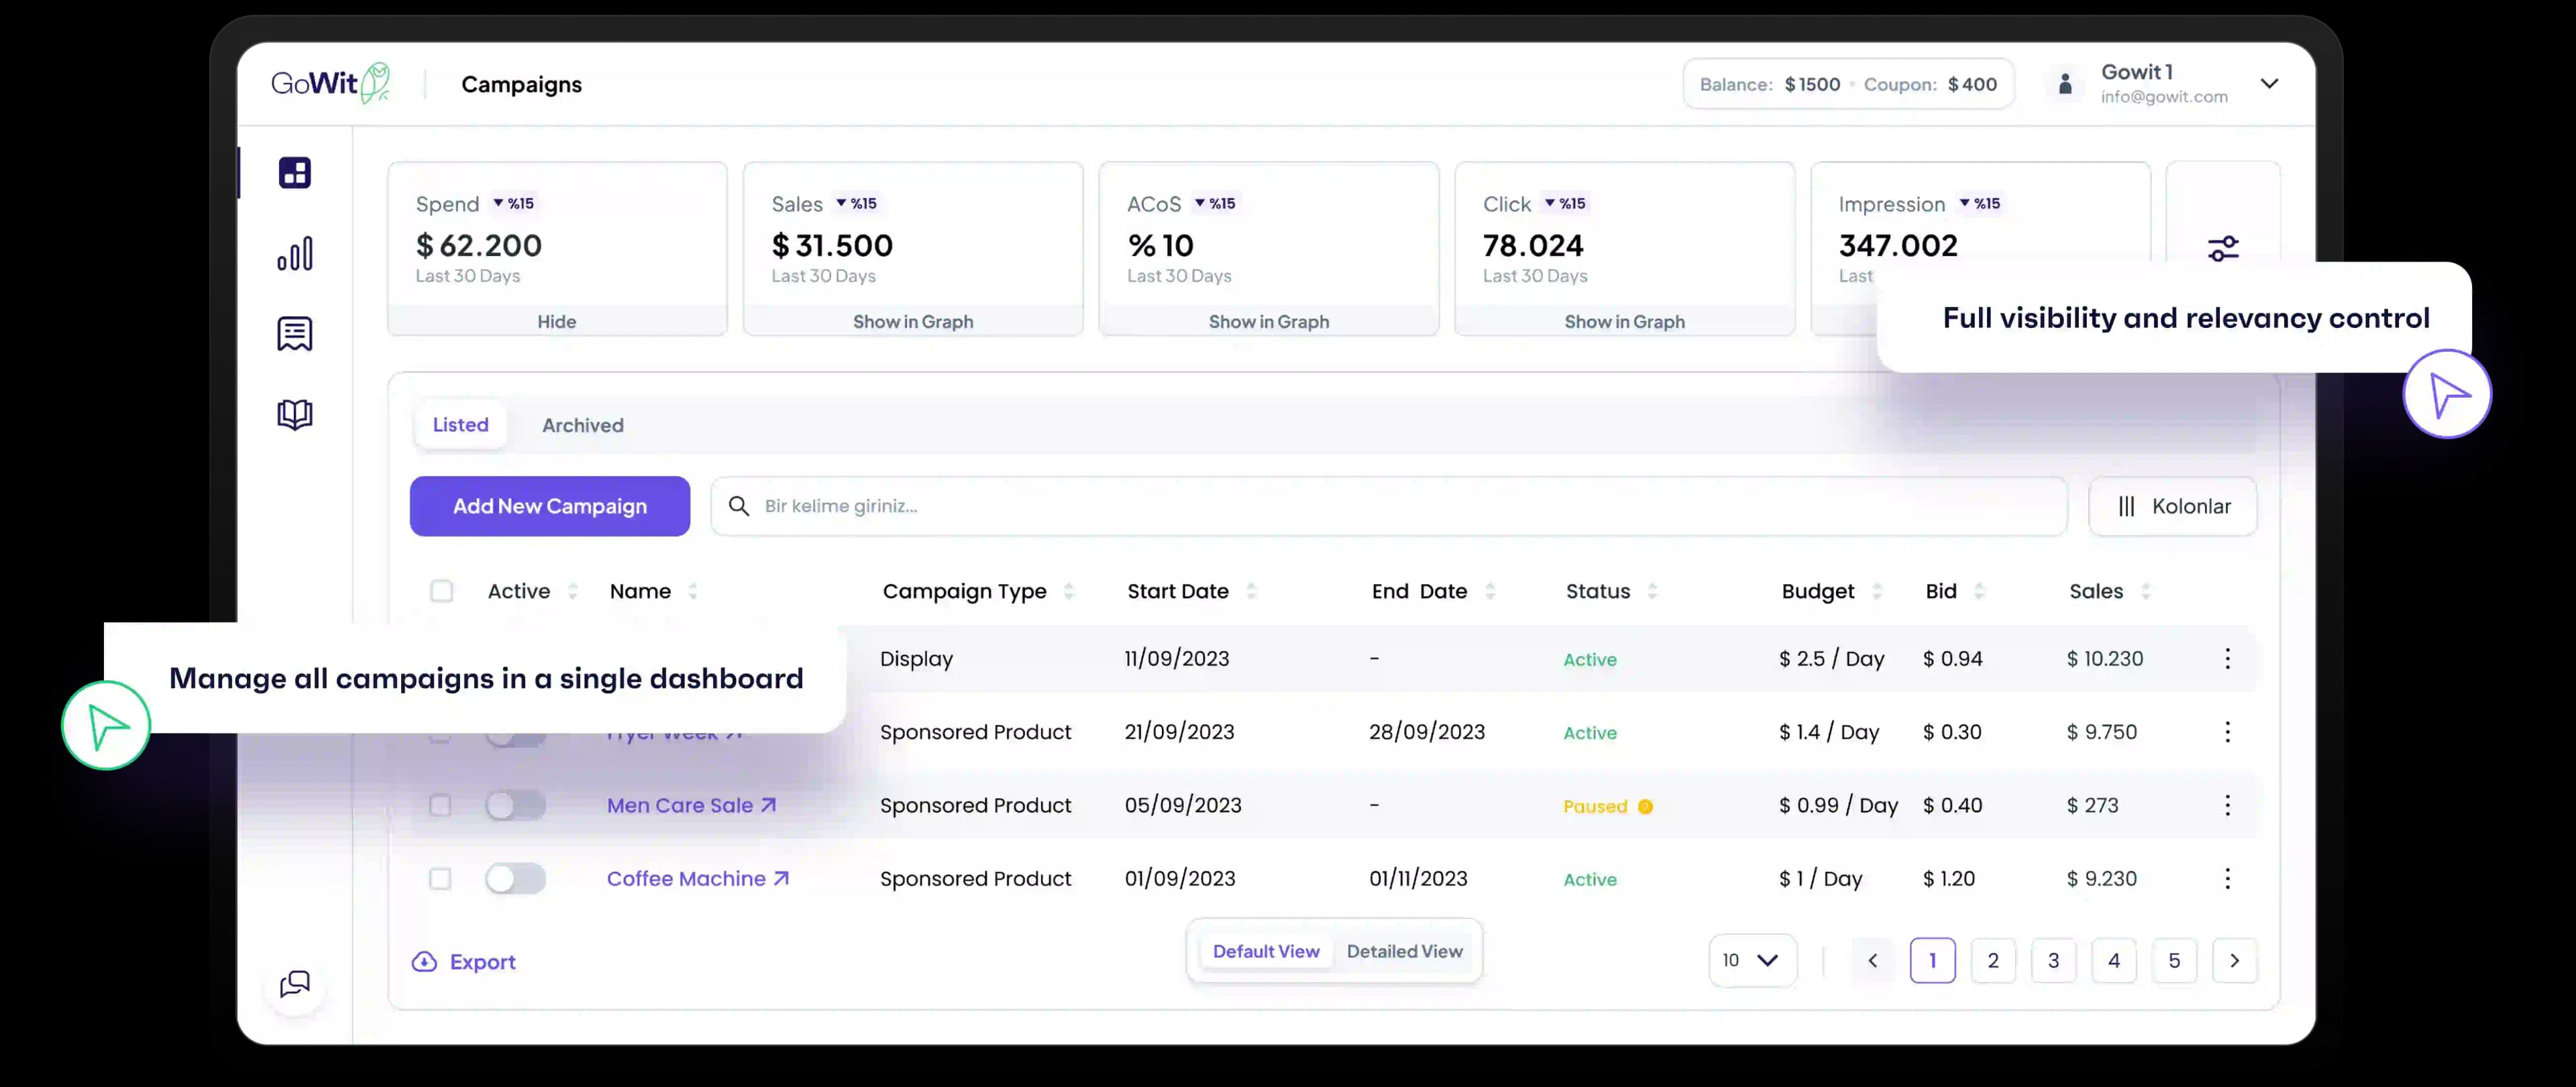Viewport: 2576px width, 1087px height.
Task: Open the Click %15 trend indicator
Action: point(1565,203)
